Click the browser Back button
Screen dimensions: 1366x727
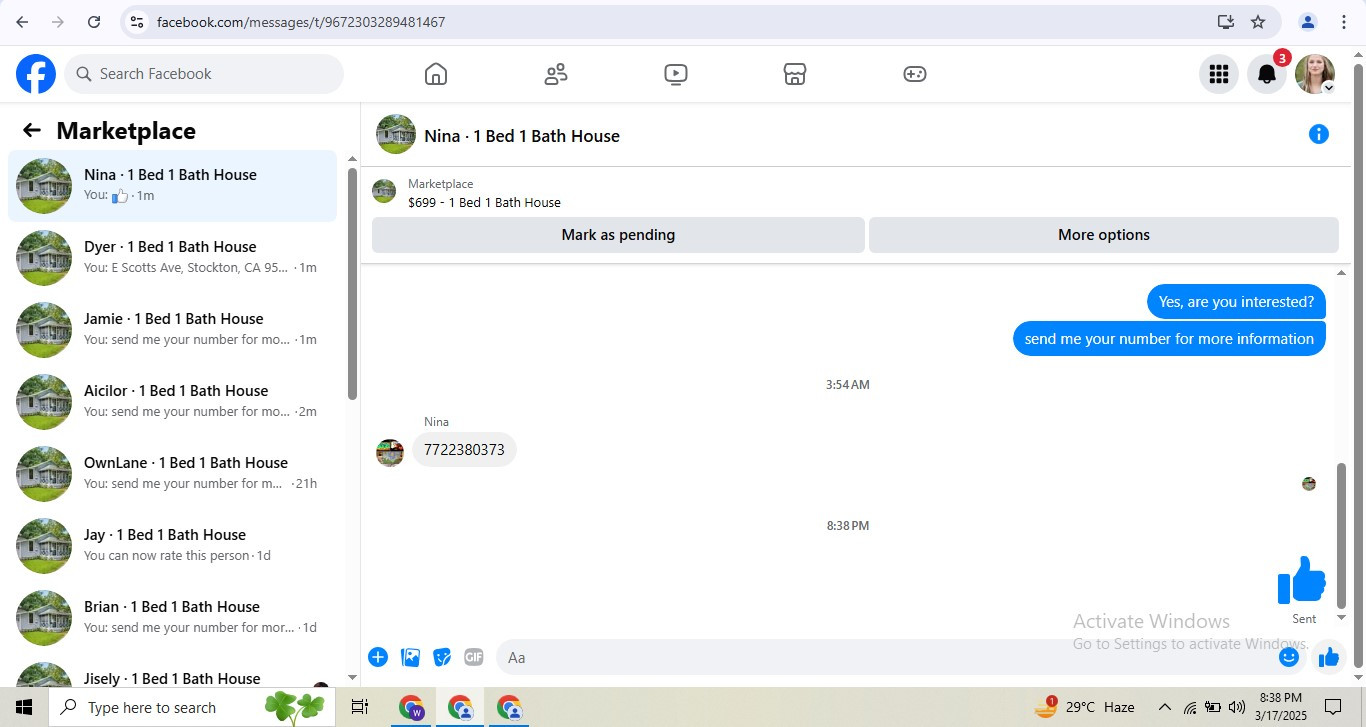[x=22, y=22]
